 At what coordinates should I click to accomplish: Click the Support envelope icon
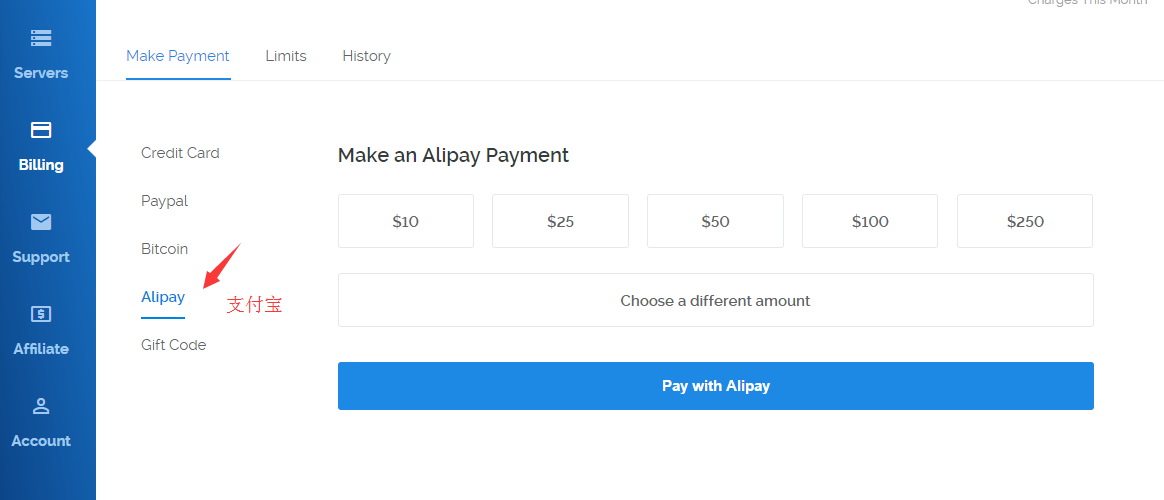click(41, 222)
